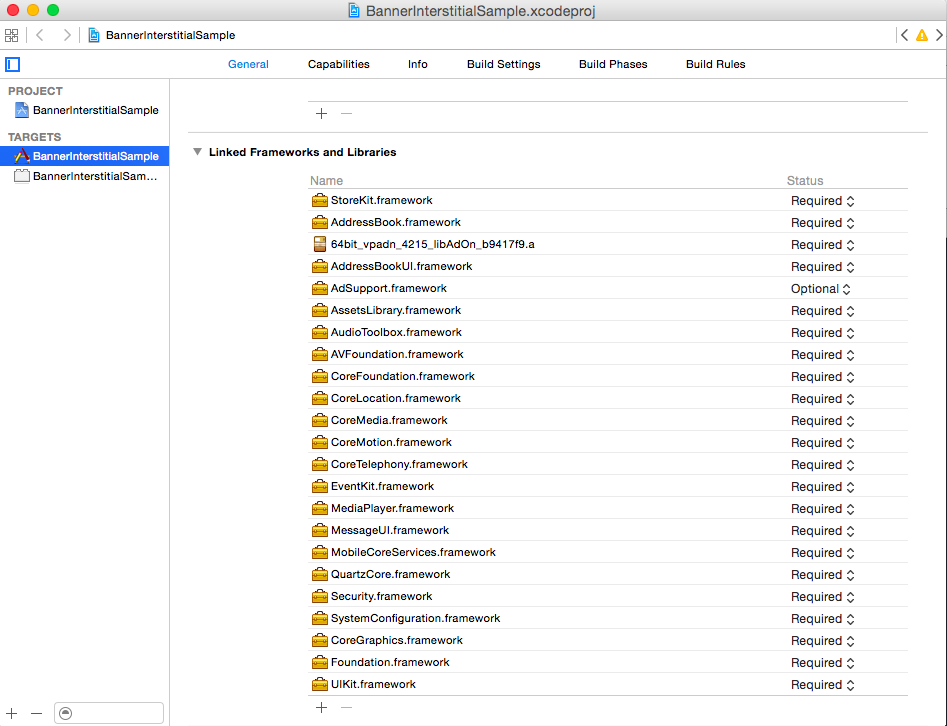Go back with the left chevron
The image size is (947, 726).
[x=40, y=35]
